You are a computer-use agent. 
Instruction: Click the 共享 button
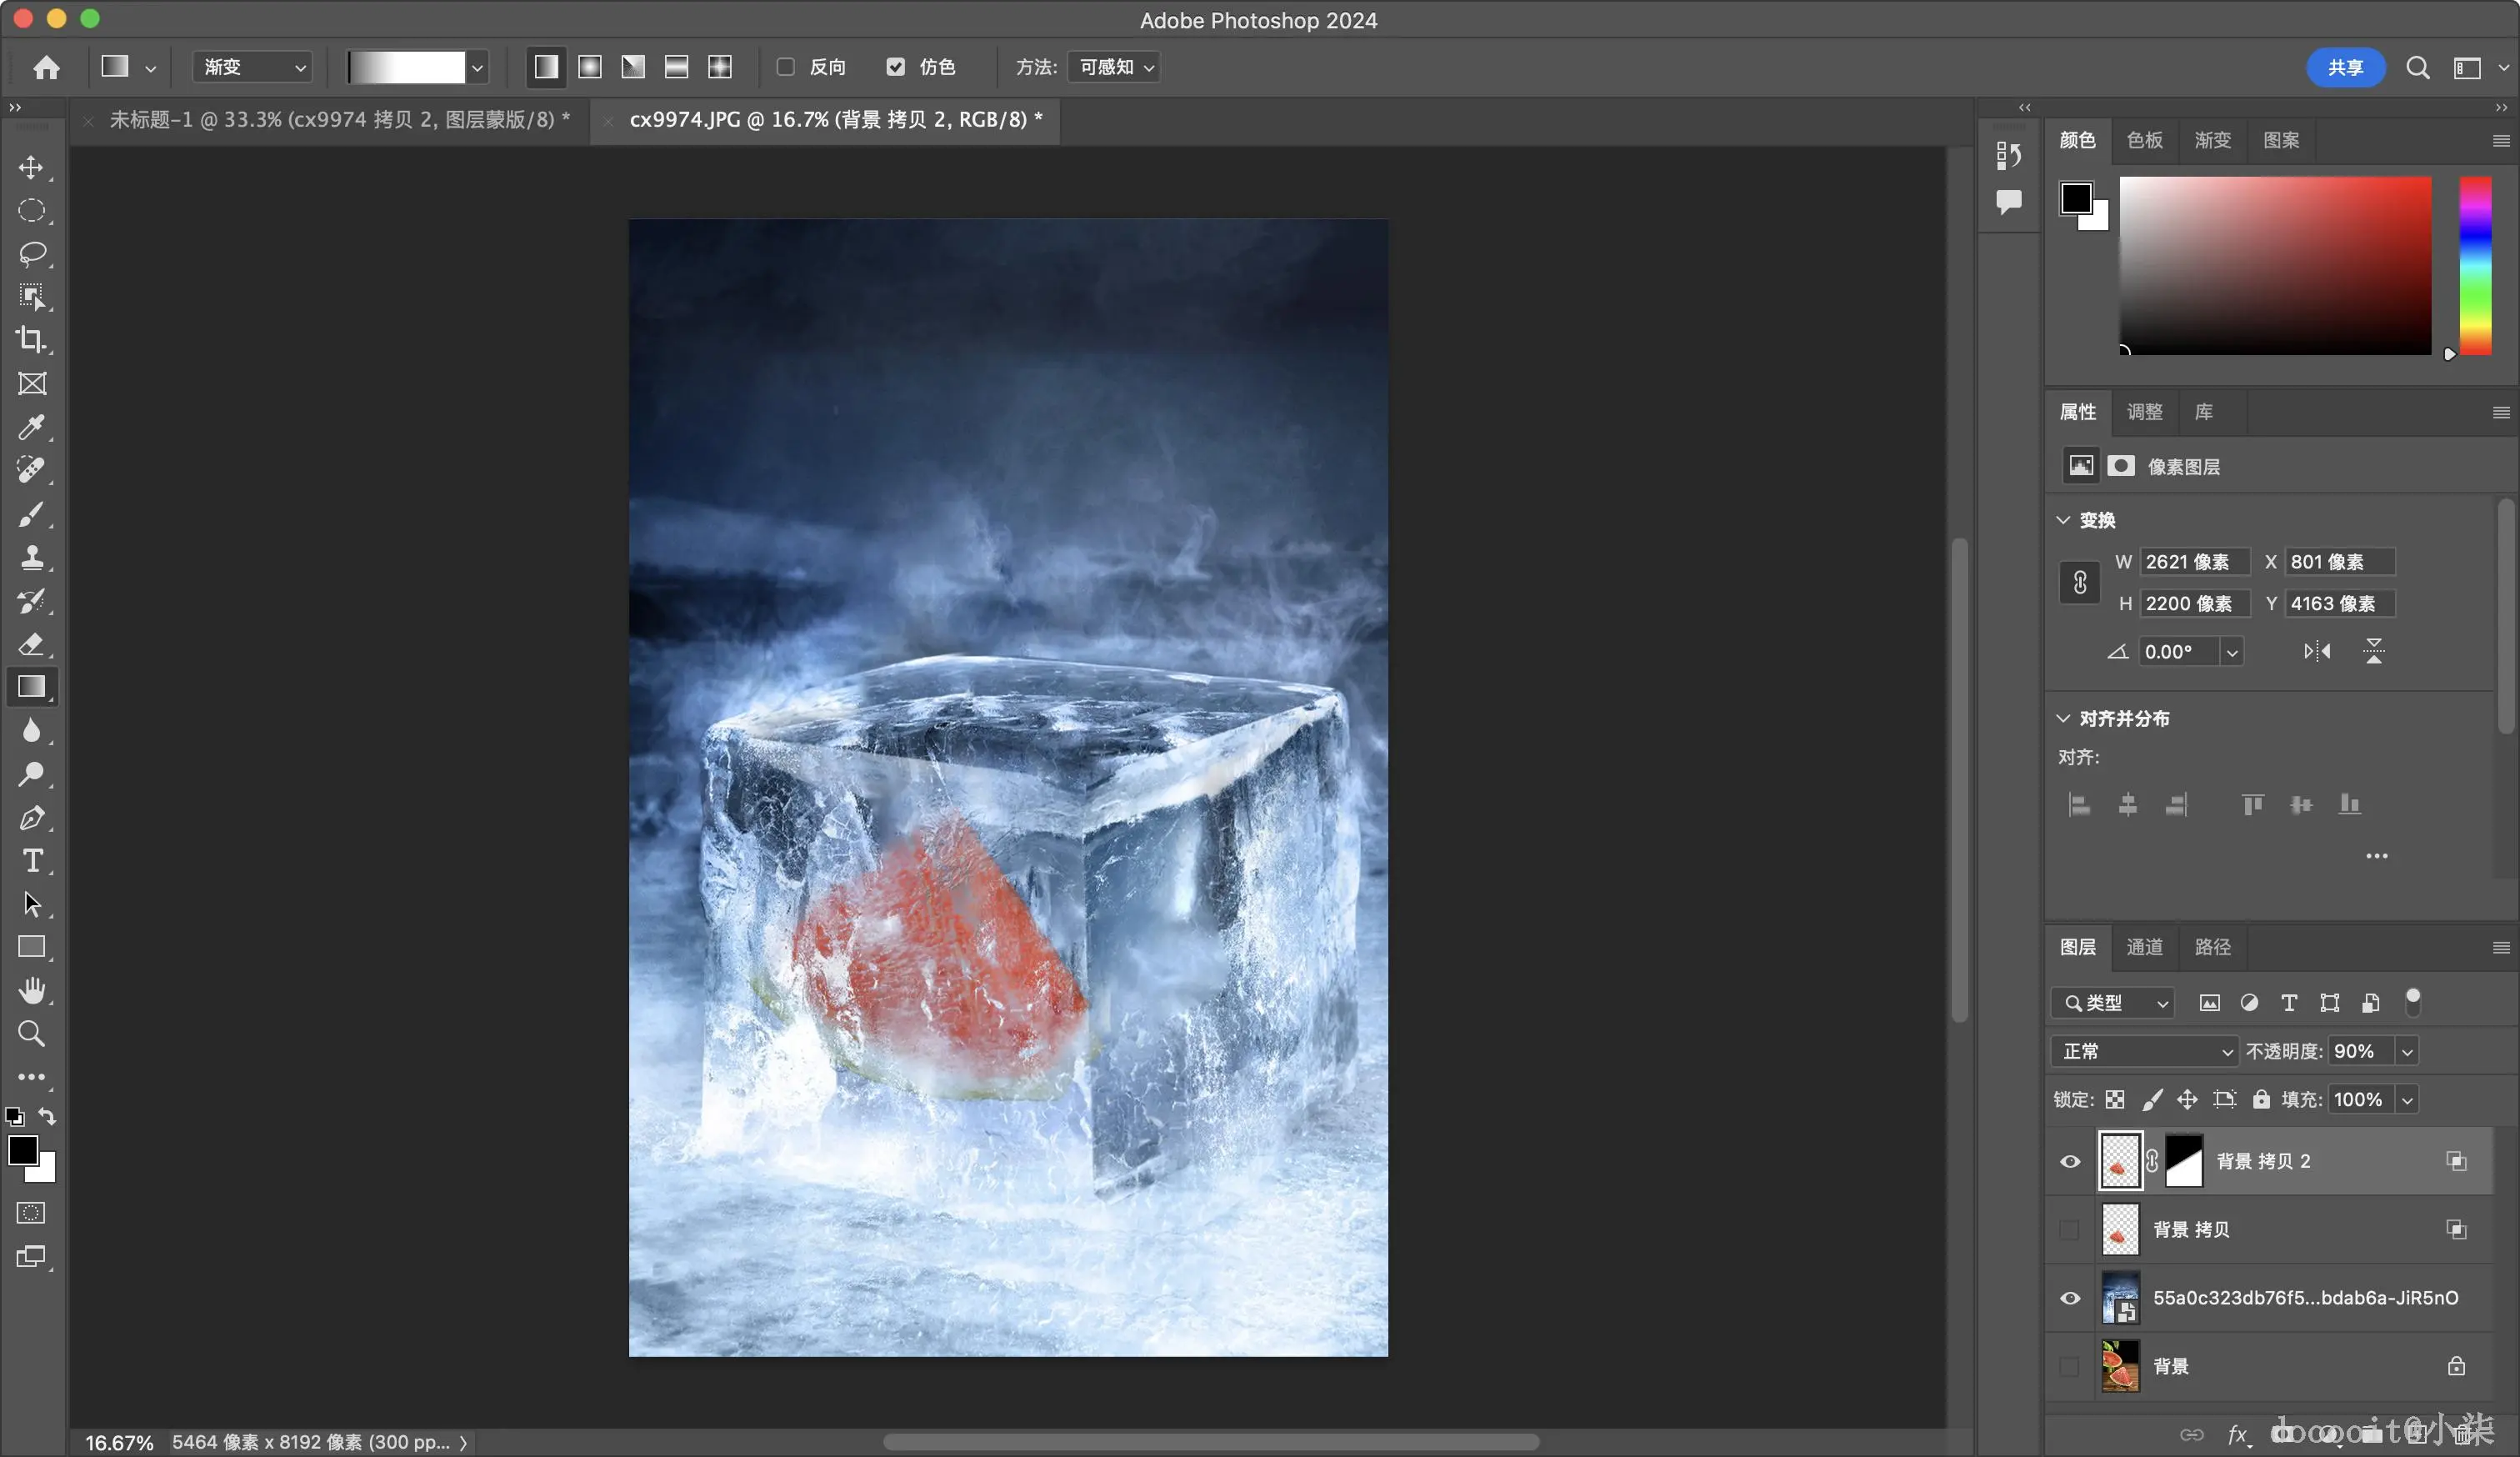click(2344, 67)
